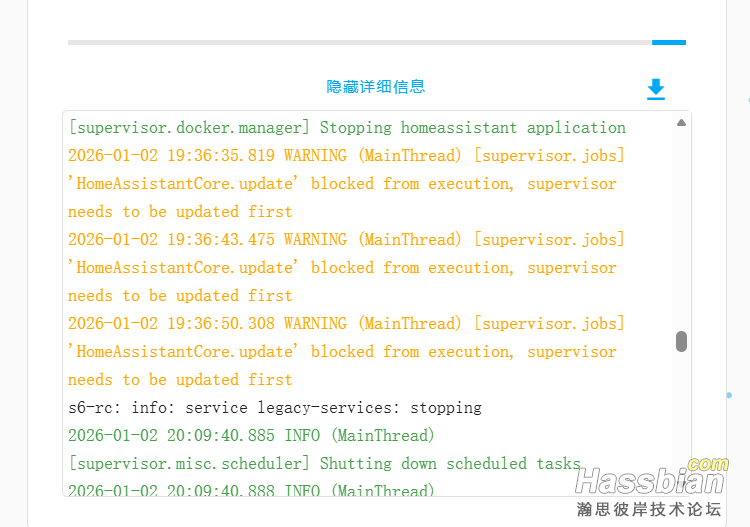The image size is (750, 527).
Task: Click the log scrollbar thumb
Action: (681, 341)
